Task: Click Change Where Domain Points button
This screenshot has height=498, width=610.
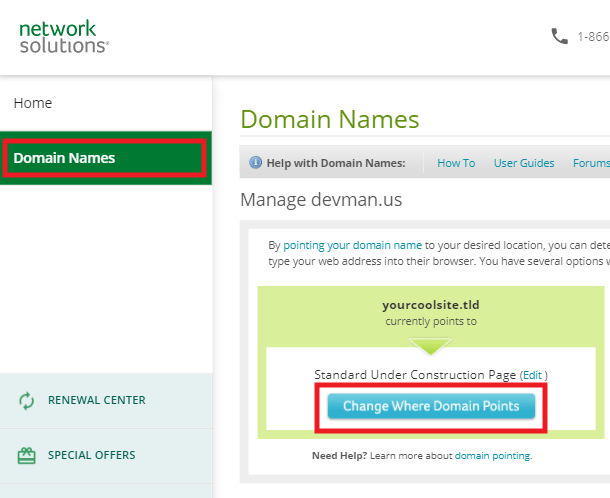Action: click(431, 406)
